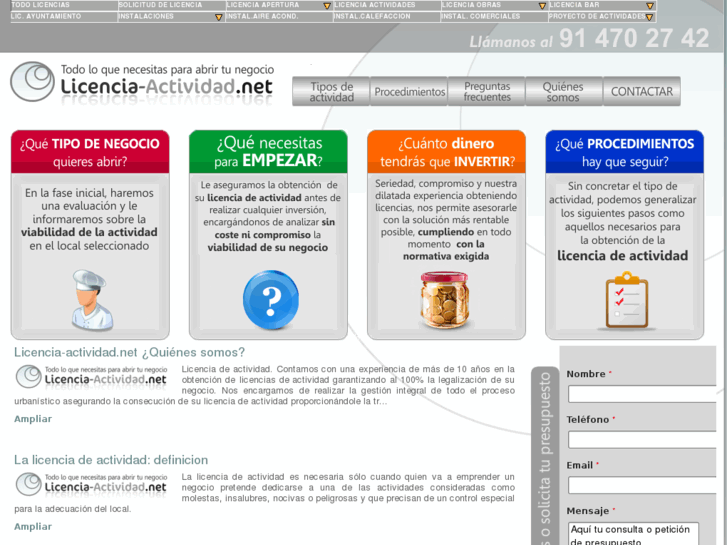This screenshot has height=545, width=727.
Task: Focus the Email input field
Action: 643,486
